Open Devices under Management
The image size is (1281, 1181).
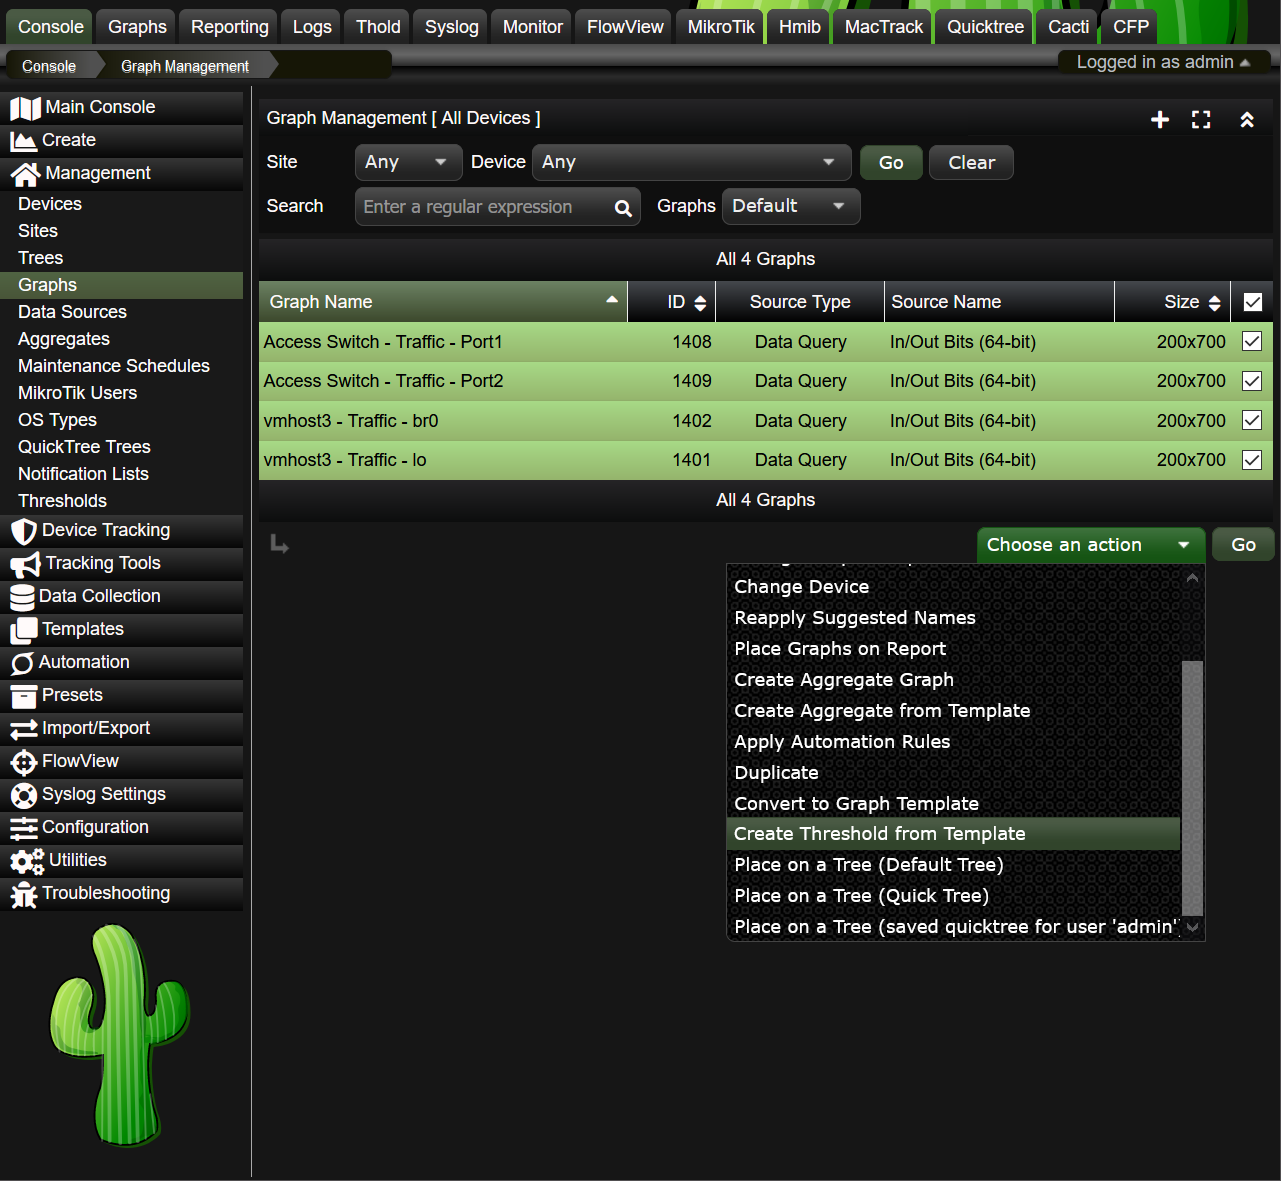tap(50, 204)
